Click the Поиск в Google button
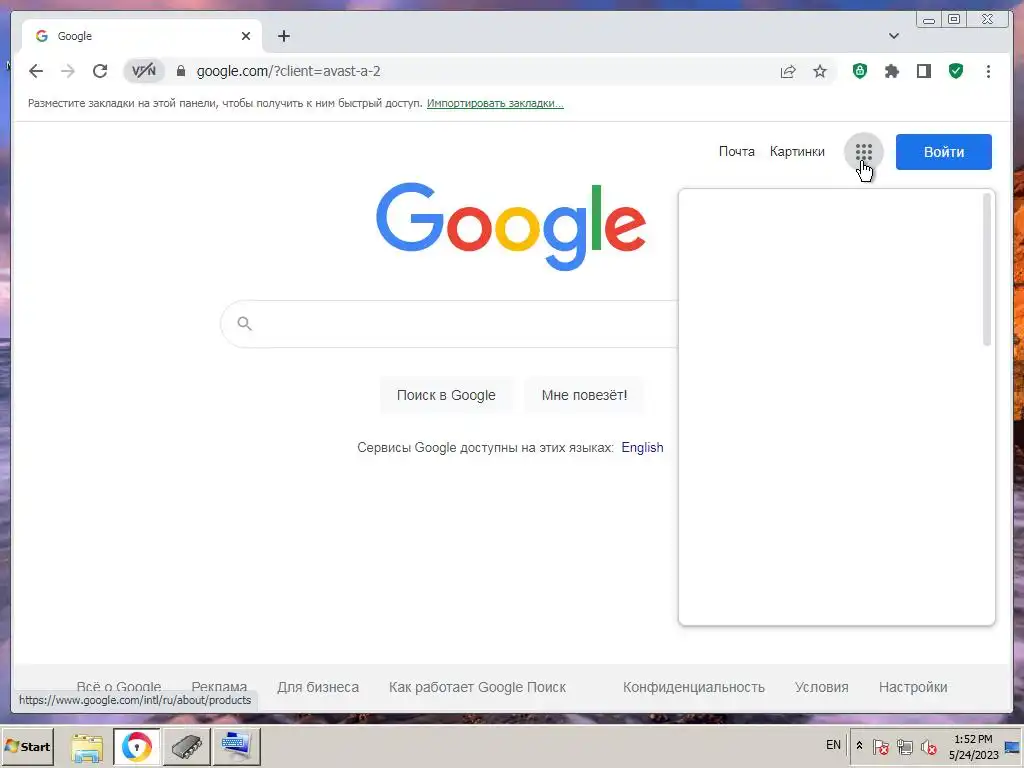This screenshot has height=768, width=1024. coord(446,395)
